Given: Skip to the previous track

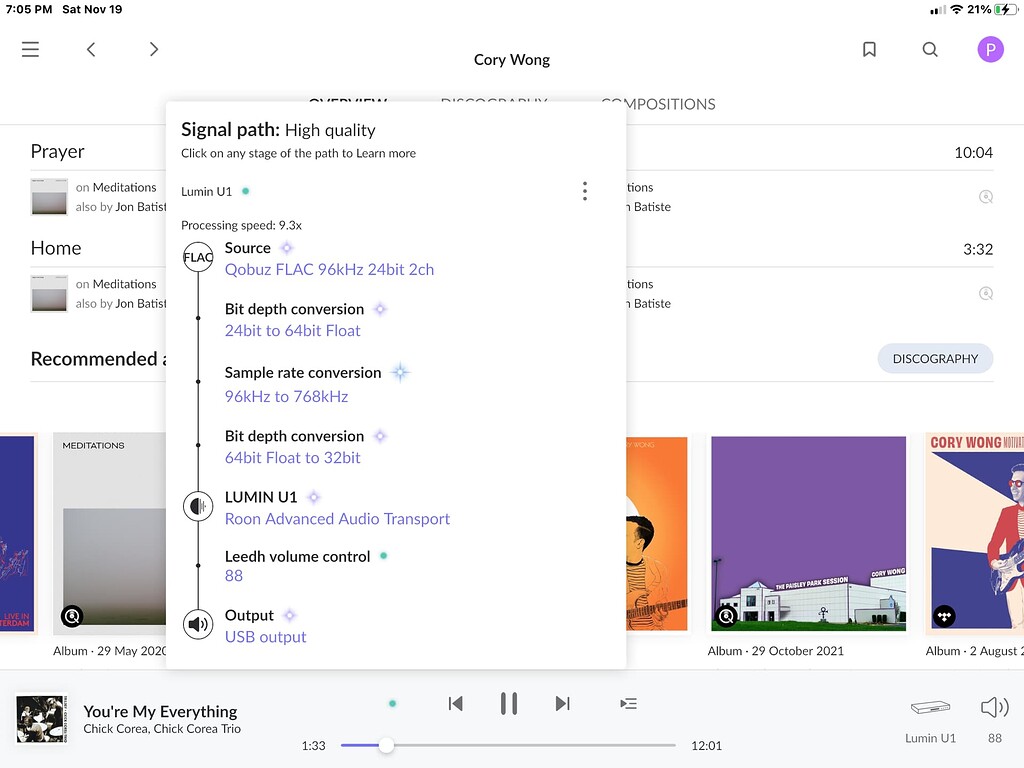Looking at the screenshot, I should [455, 703].
